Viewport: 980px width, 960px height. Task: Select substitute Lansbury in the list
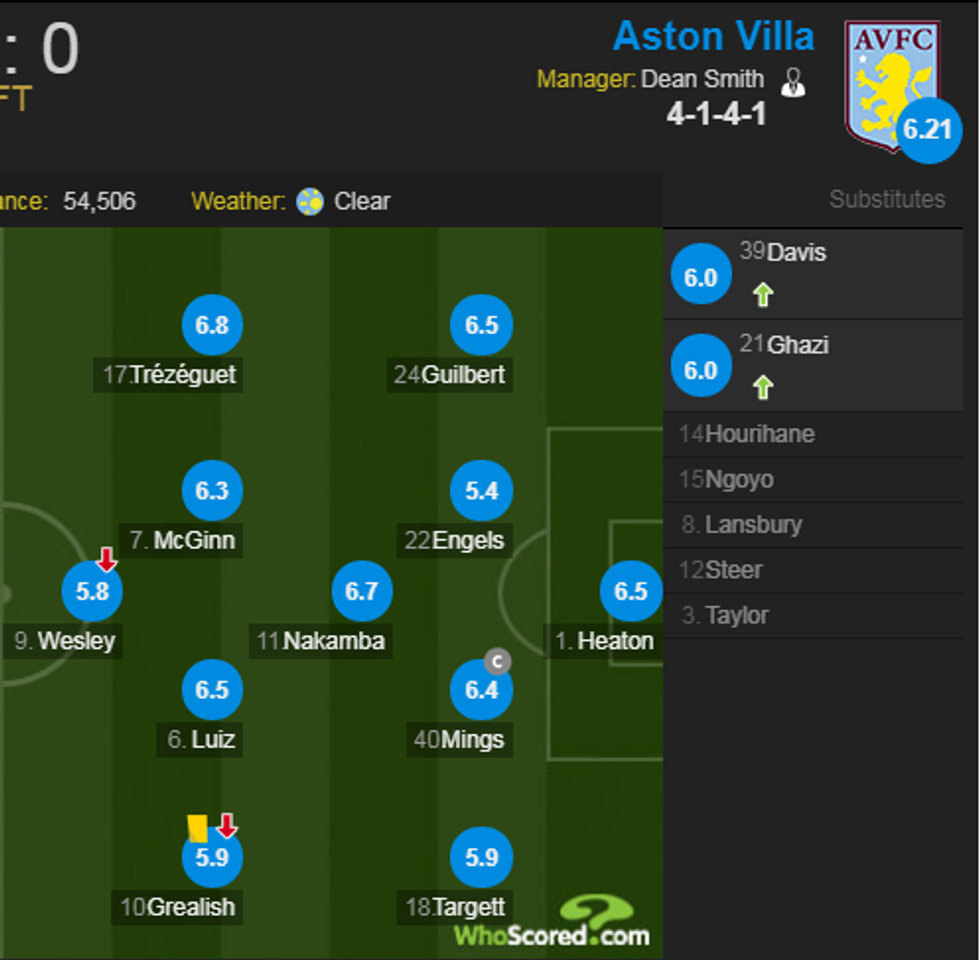(753, 525)
